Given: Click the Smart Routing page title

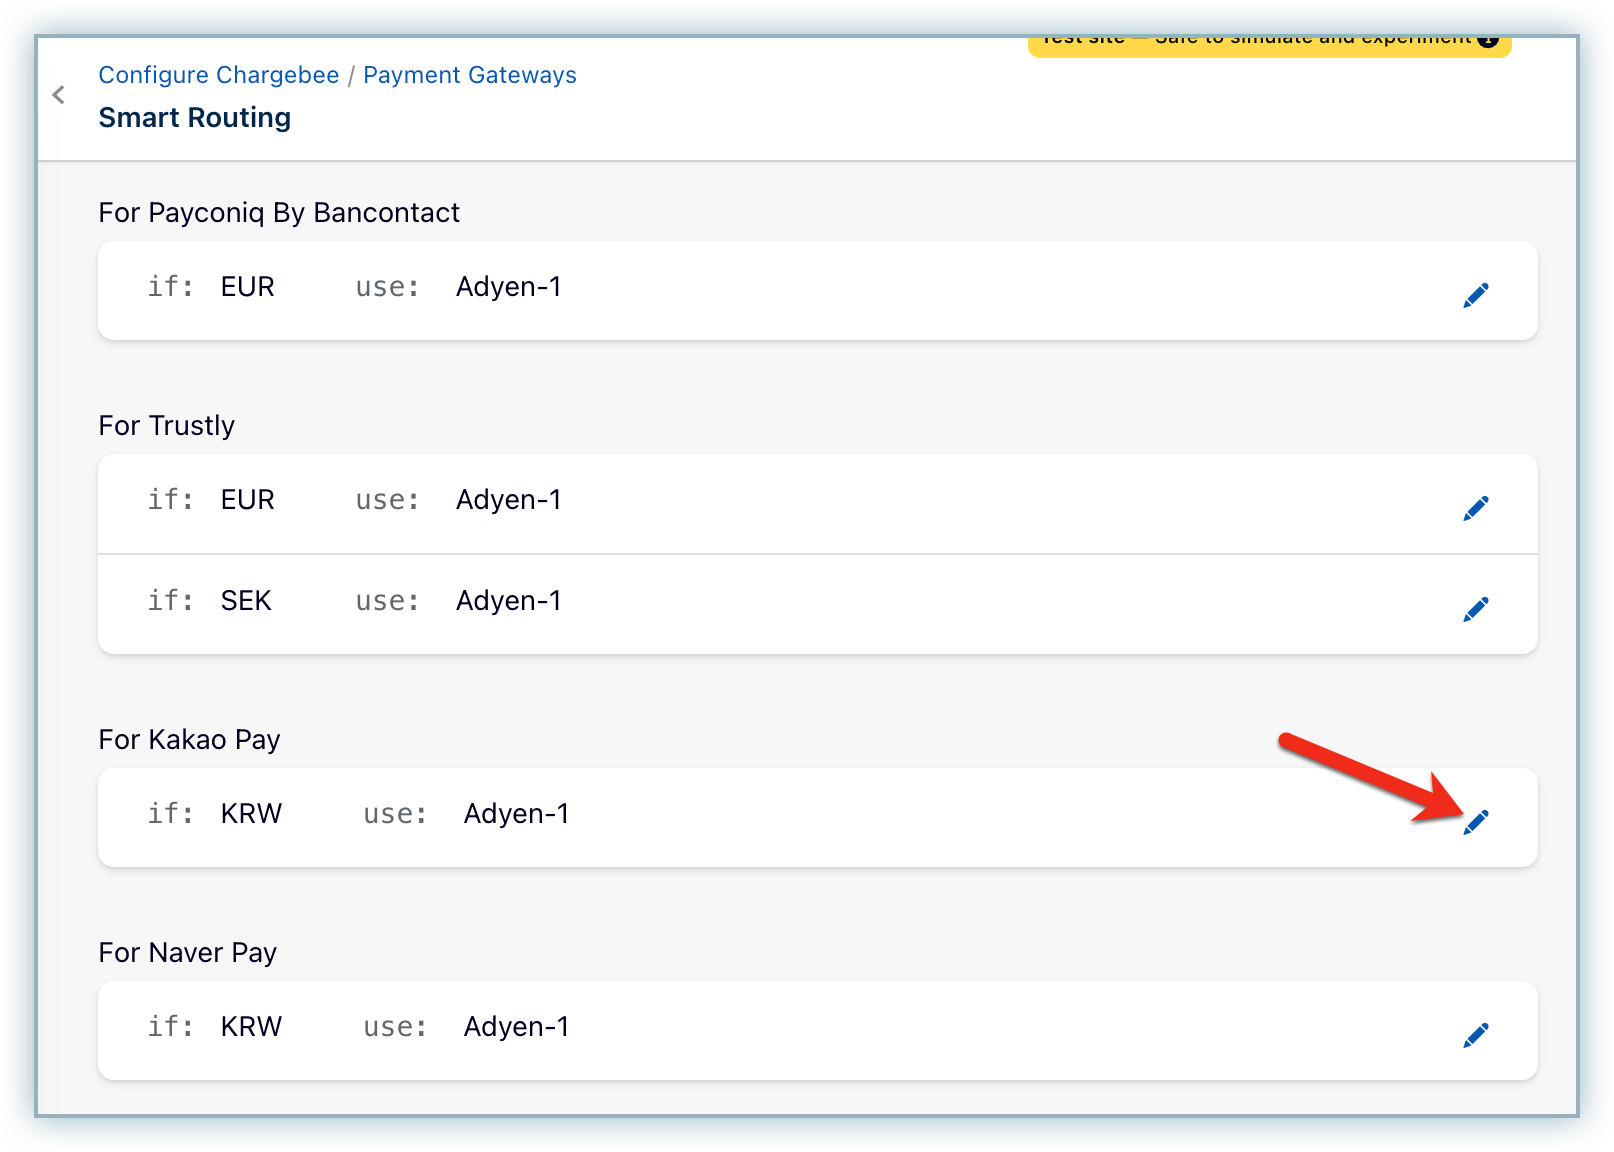Looking at the screenshot, I should coord(195,118).
